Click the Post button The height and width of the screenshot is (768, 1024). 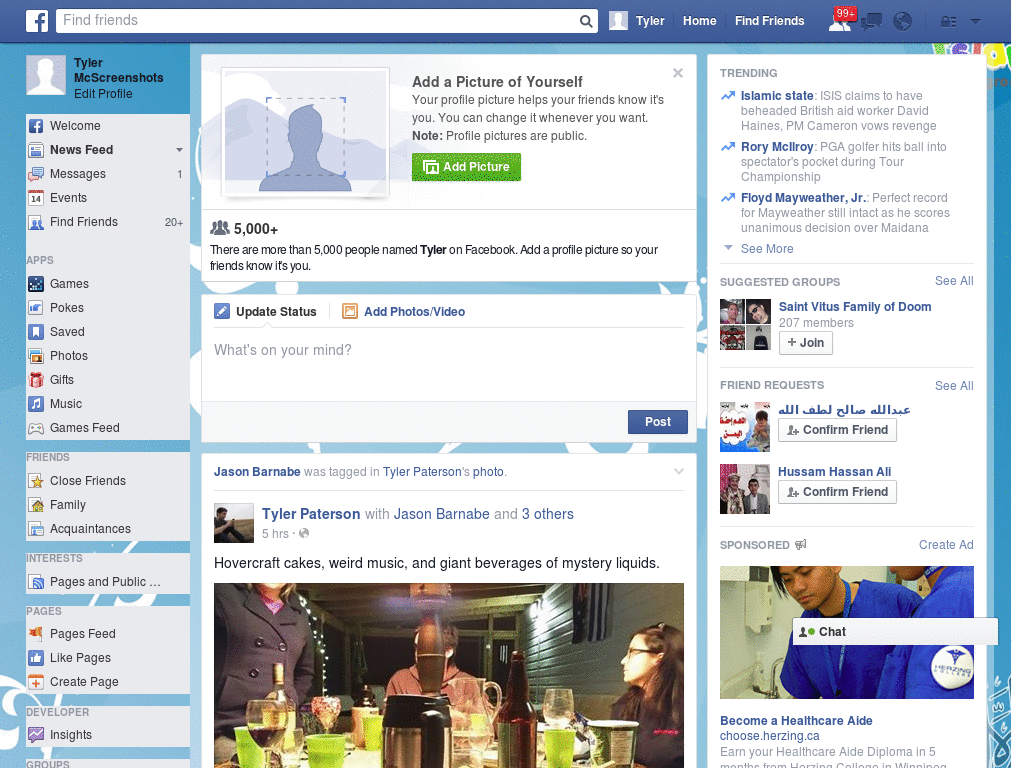coord(658,422)
